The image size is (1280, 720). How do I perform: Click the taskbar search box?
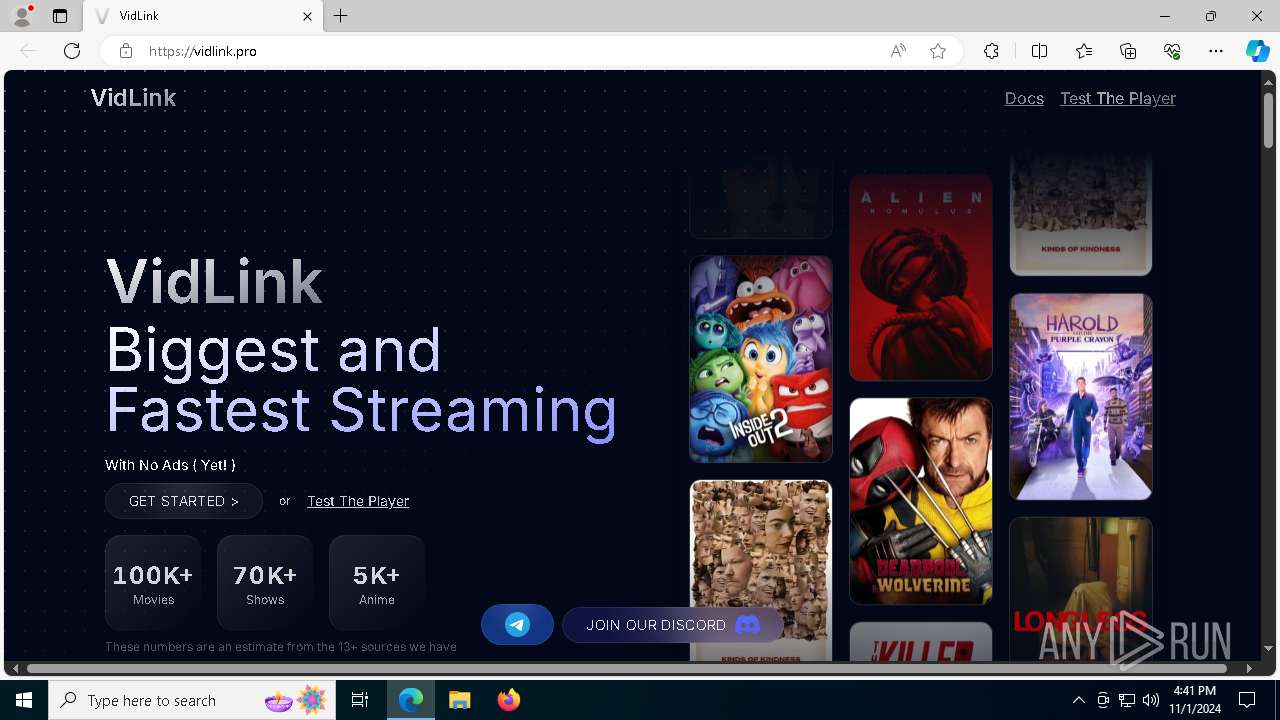click(x=192, y=700)
